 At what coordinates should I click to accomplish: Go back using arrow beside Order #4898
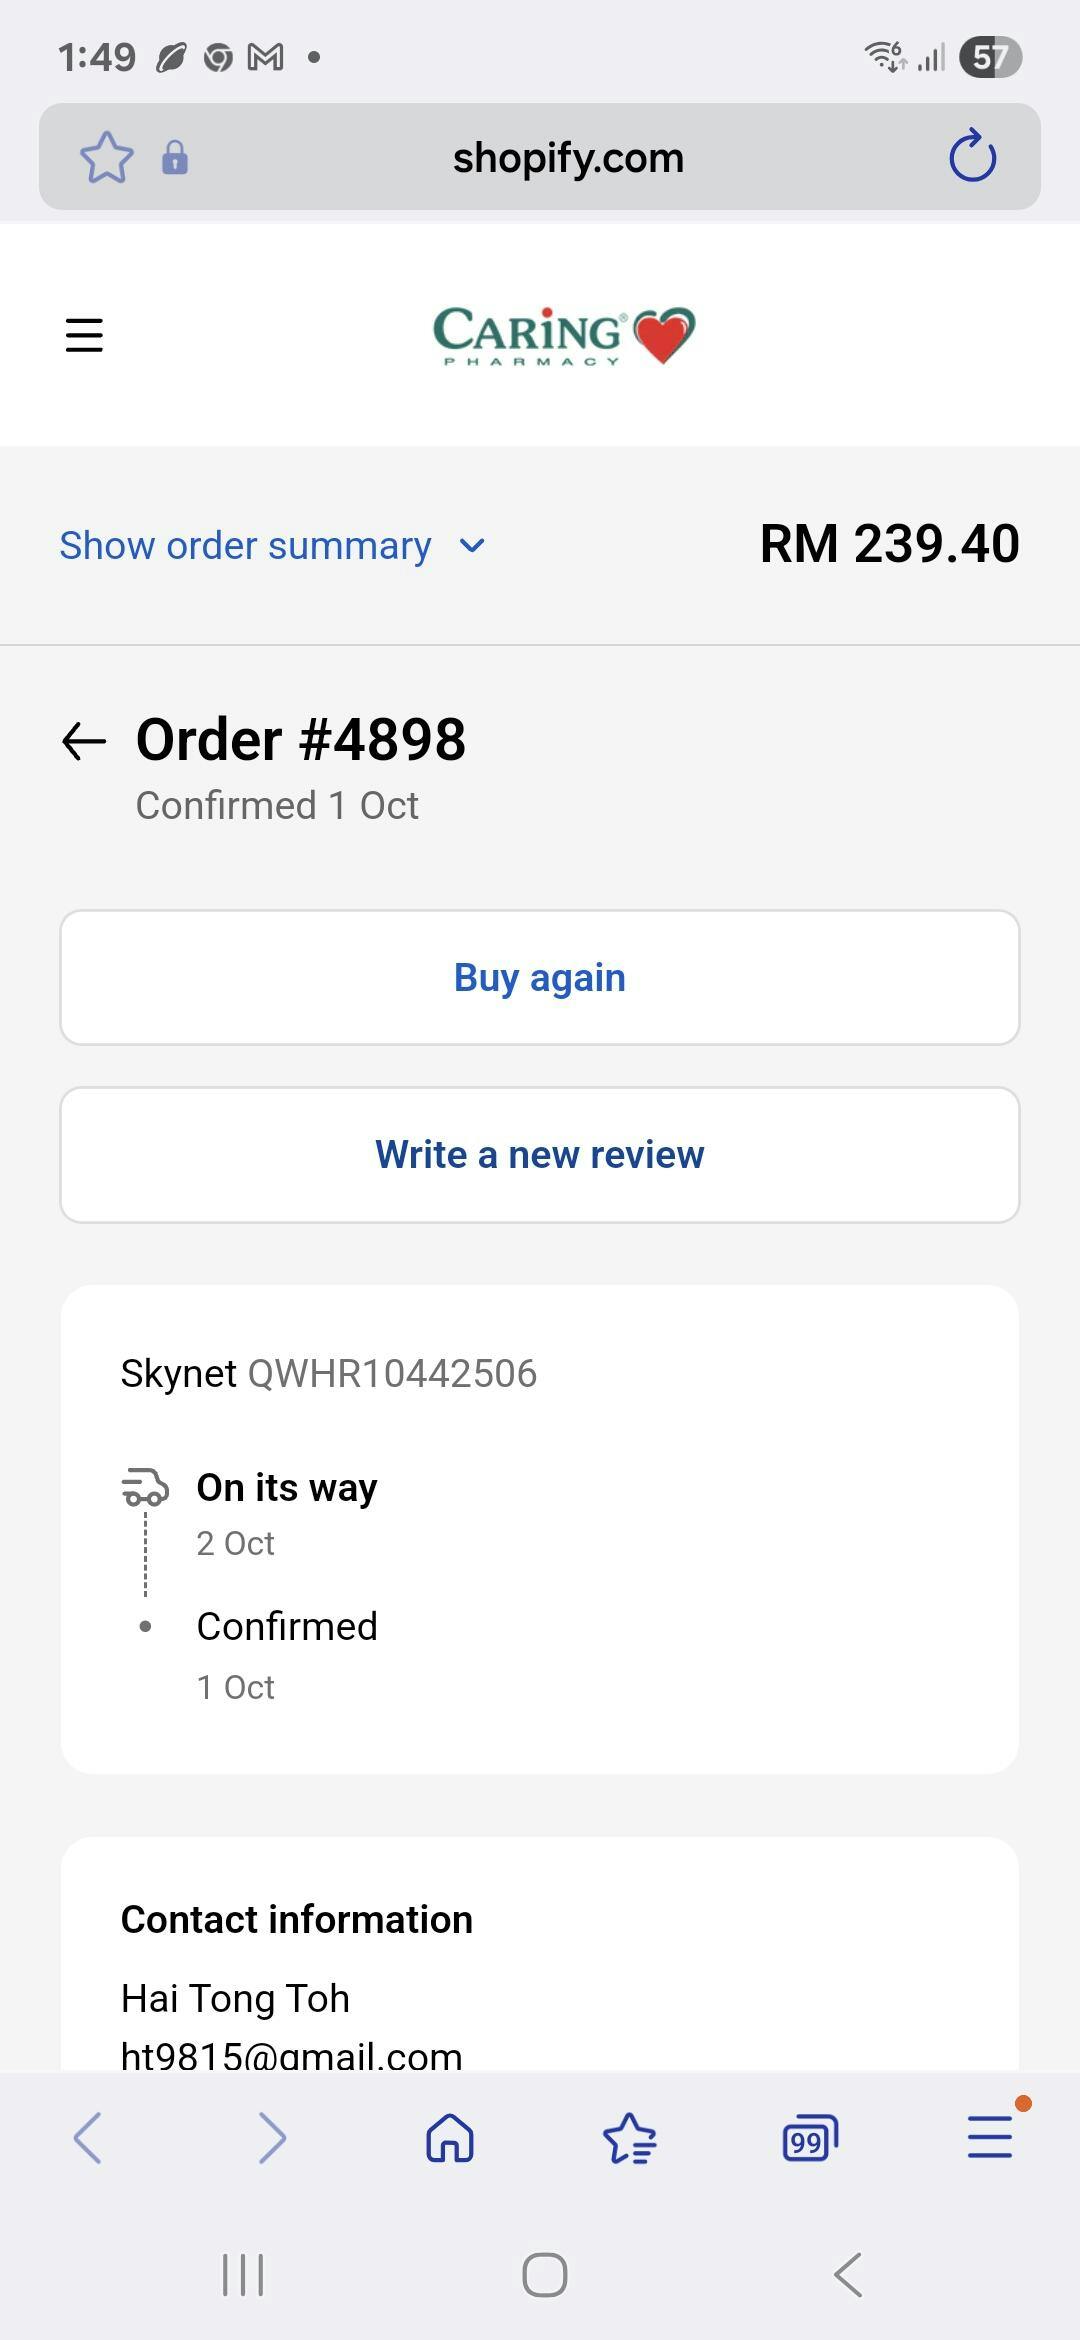pos(84,741)
